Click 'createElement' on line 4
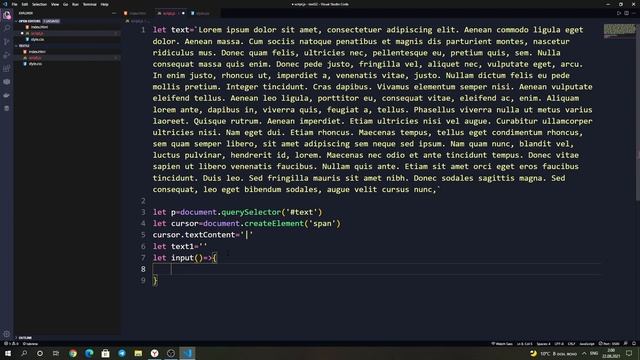The height and width of the screenshot is (360, 640). pyautogui.click(x=274, y=223)
